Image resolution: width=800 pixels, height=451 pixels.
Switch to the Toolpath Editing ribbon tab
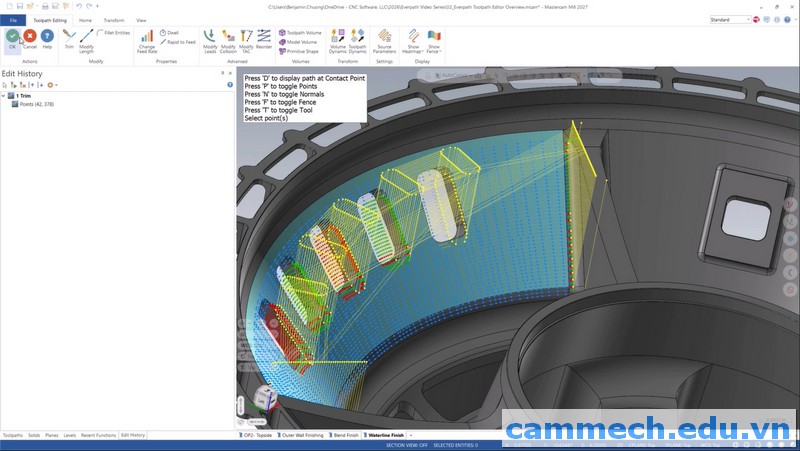point(50,20)
